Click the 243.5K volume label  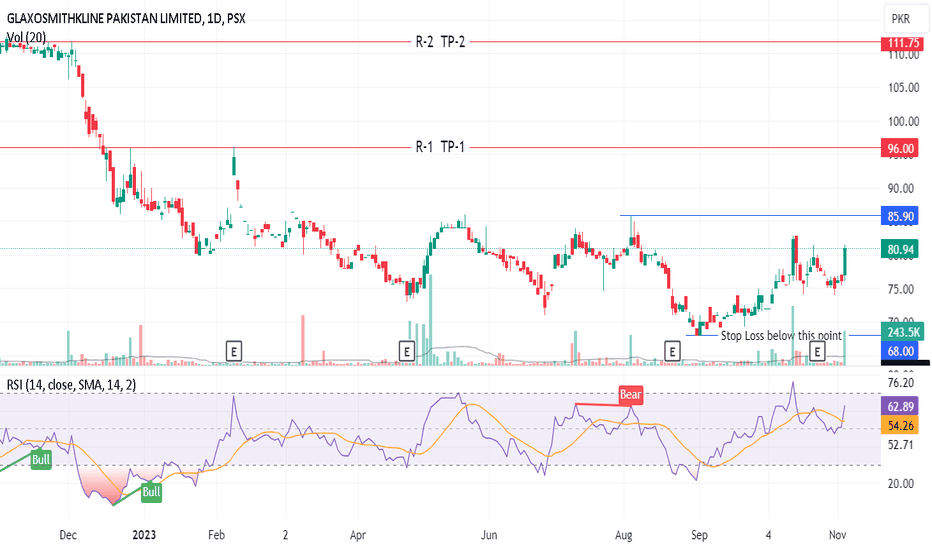click(x=902, y=332)
